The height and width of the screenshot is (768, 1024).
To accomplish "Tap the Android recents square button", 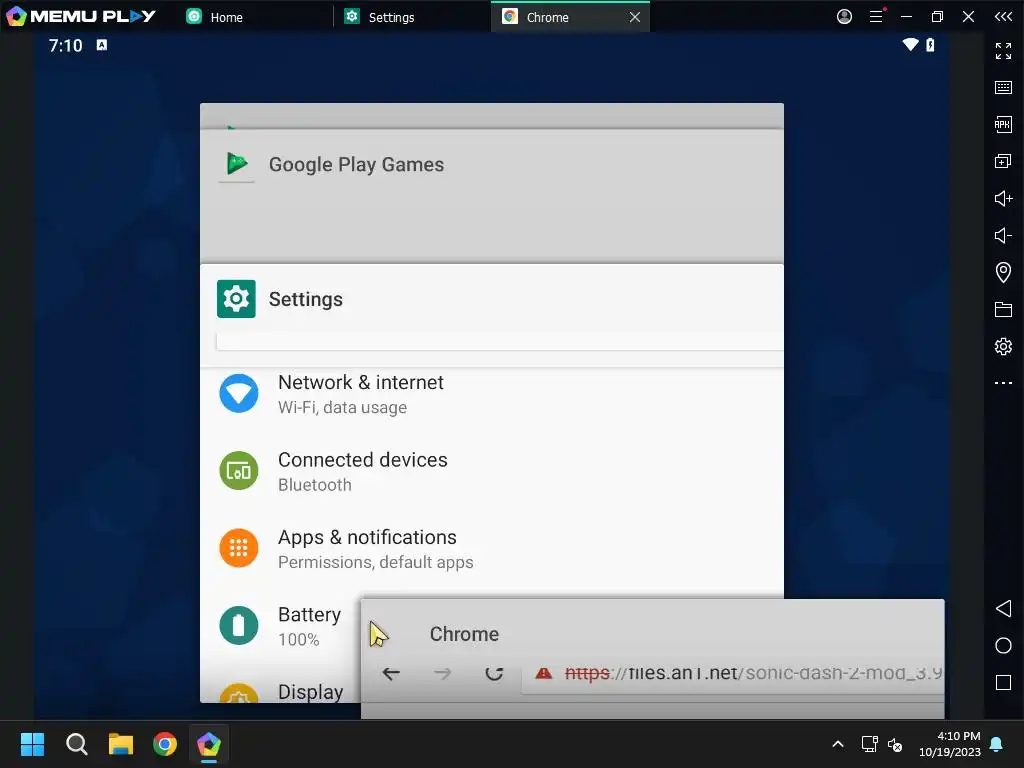I will 1003,683.
